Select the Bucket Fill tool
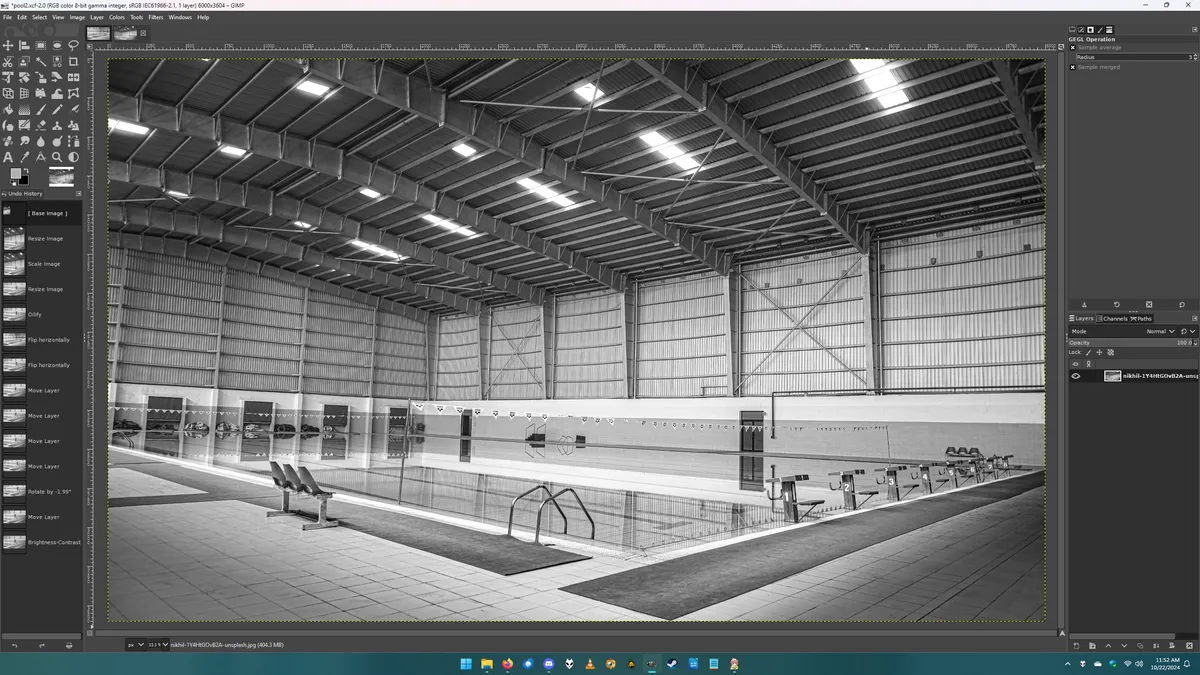This screenshot has width=1200, height=675. pyautogui.click(x=8, y=109)
